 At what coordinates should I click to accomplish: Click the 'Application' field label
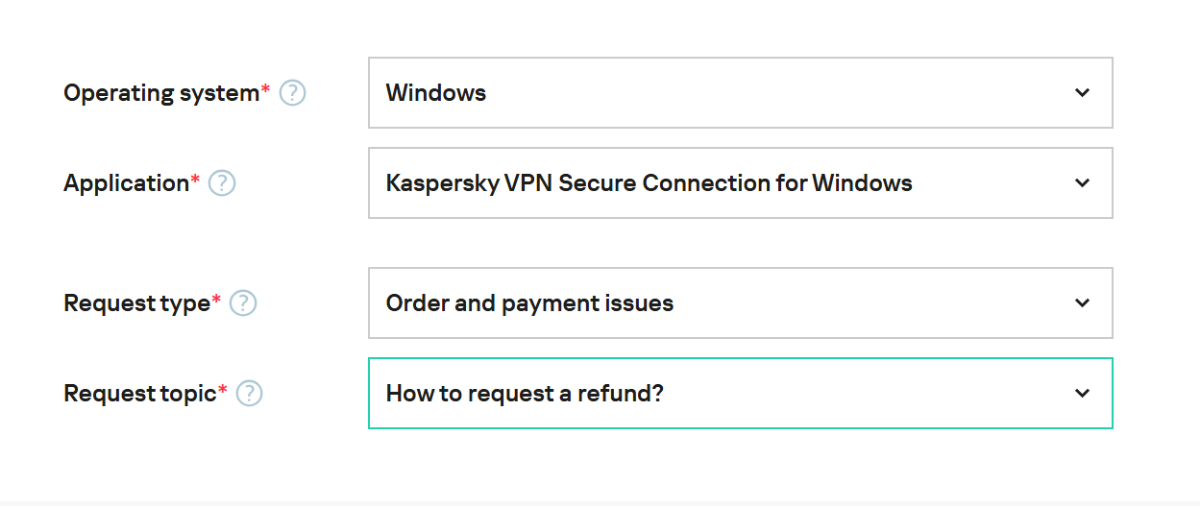126,183
